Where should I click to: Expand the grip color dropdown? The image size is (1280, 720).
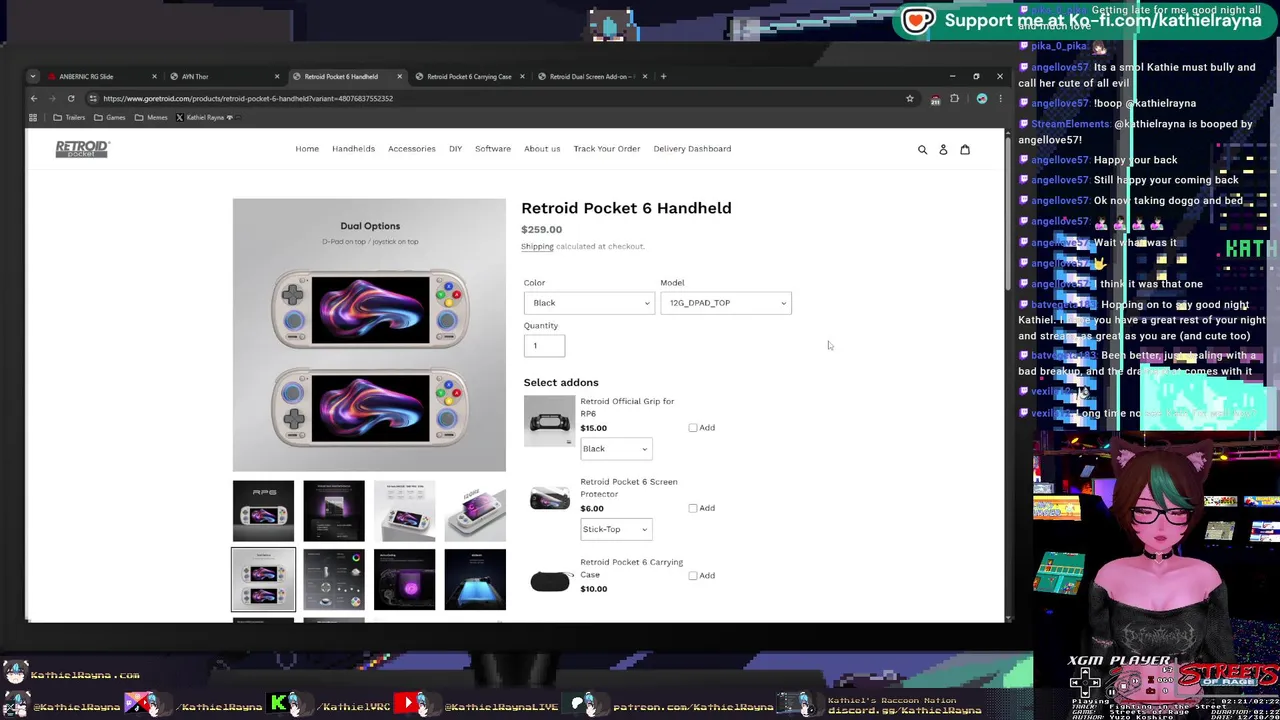[x=616, y=449]
